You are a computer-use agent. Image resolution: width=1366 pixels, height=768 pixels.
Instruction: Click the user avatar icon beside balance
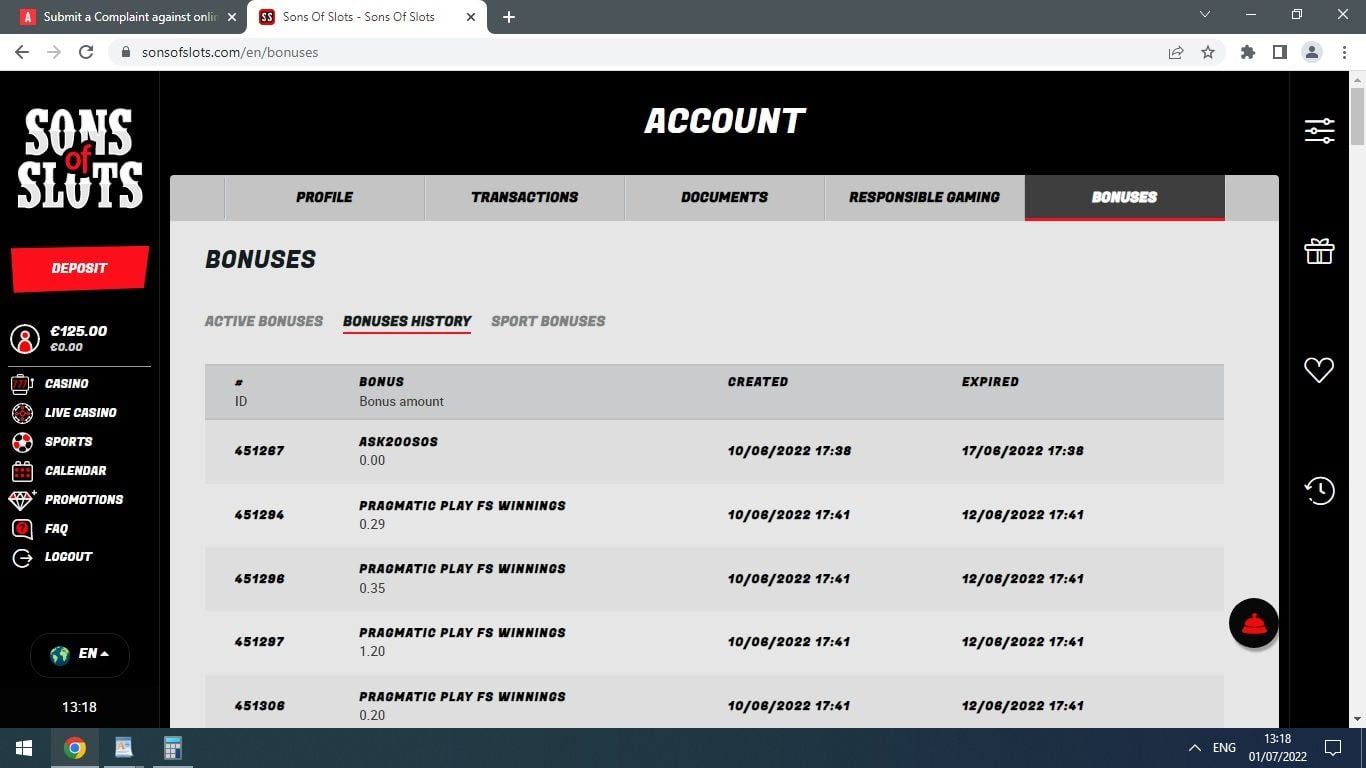pyautogui.click(x=25, y=339)
